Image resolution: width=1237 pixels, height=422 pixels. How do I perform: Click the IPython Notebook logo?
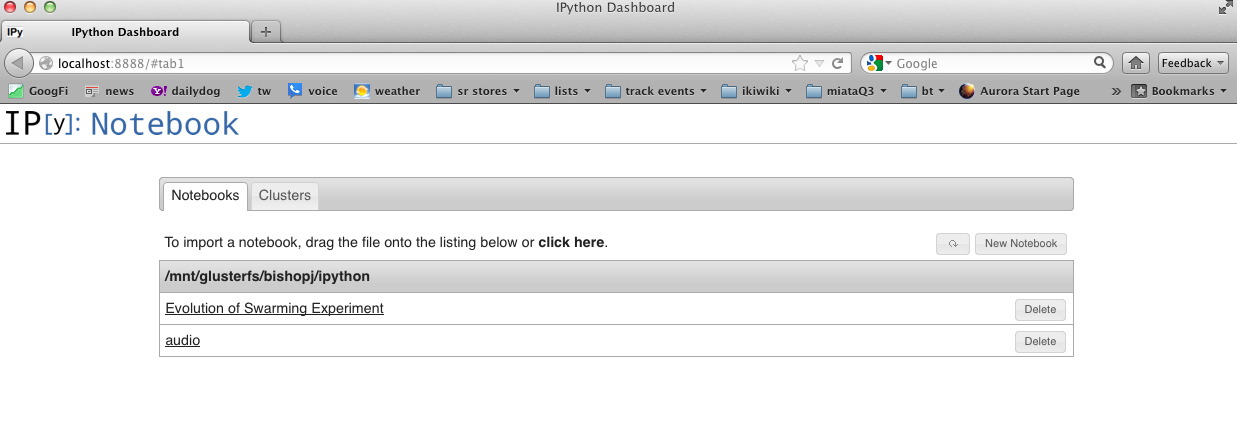(x=122, y=124)
